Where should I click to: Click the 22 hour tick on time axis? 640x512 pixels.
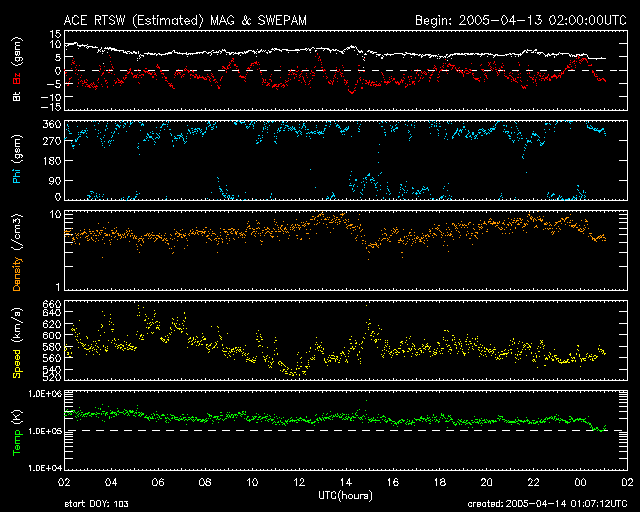534,482
